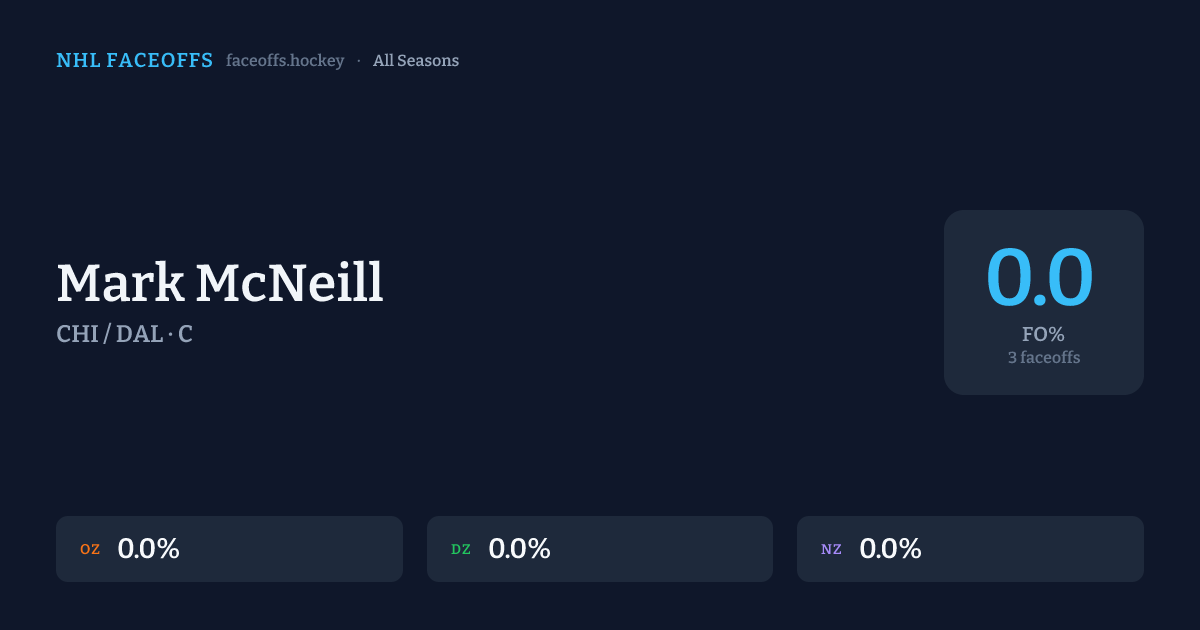The image size is (1200, 630).
Task: Click the purple NZ zone label
Action: point(831,549)
